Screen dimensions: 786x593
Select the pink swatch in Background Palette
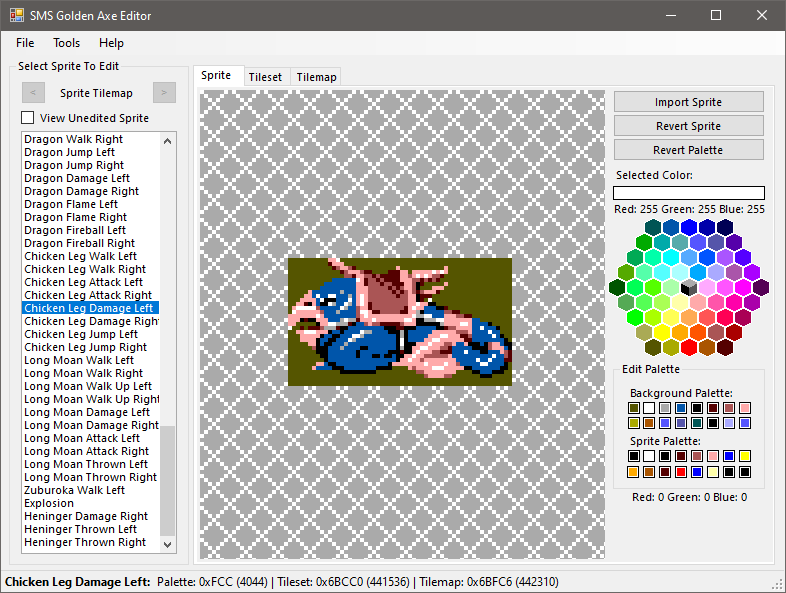pos(745,408)
